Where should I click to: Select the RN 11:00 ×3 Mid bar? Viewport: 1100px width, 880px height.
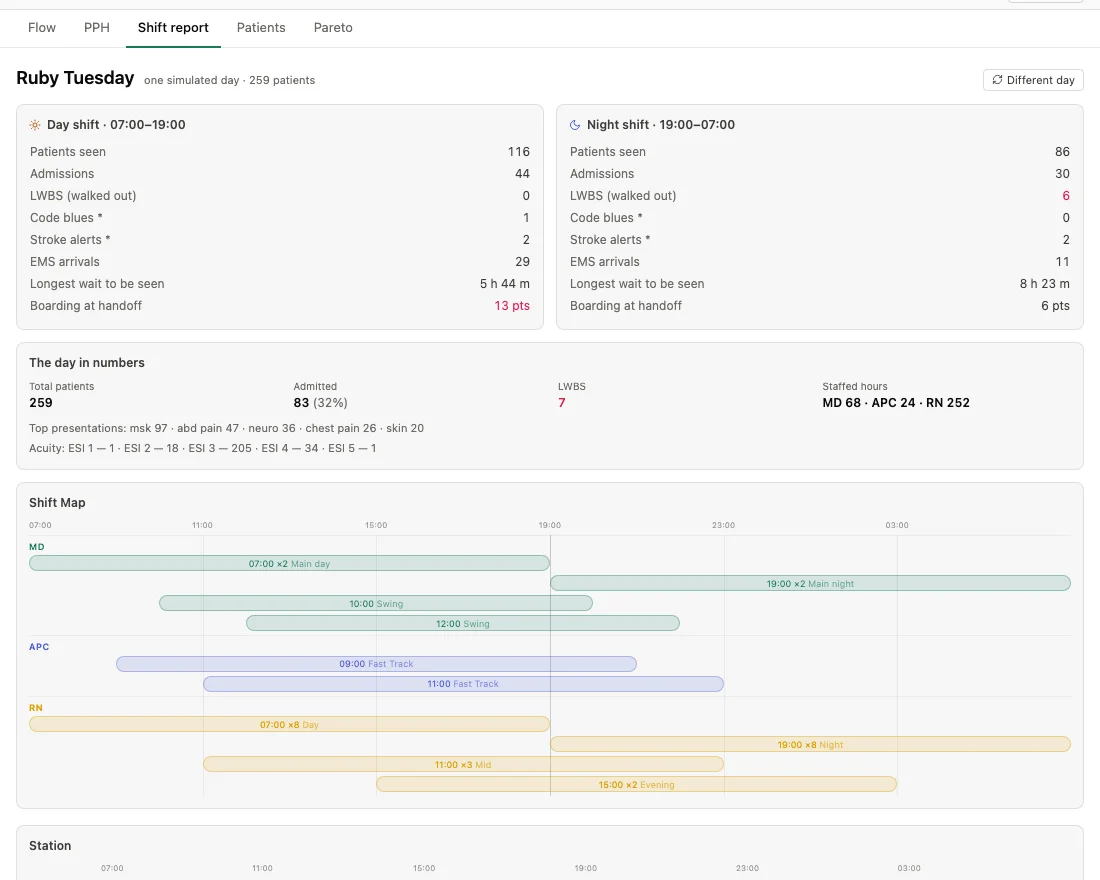point(463,764)
